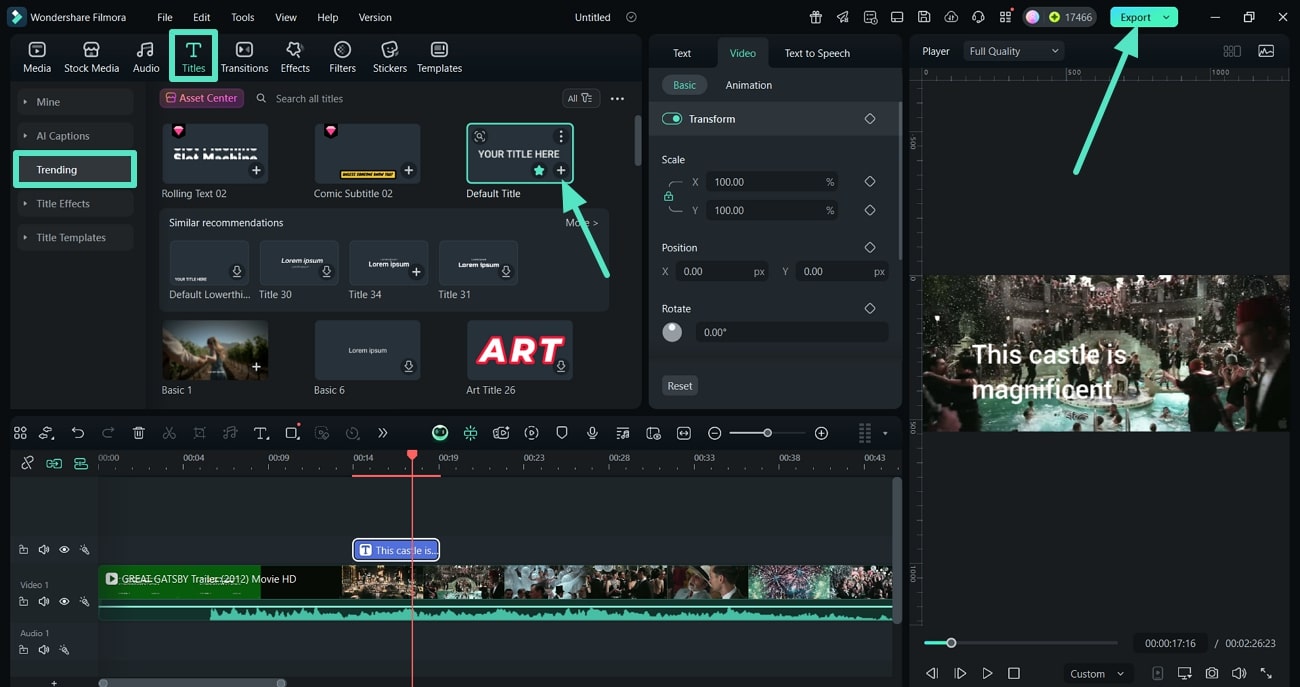Click the Rotate dial knob
Screen dimensions: 1300x687
[672, 332]
